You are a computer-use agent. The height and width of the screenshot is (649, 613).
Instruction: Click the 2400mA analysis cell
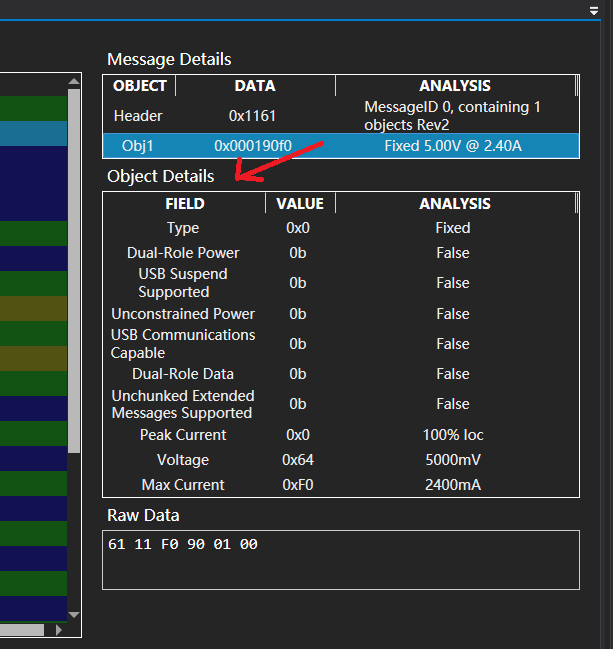pyautogui.click(x=453, y=485)
